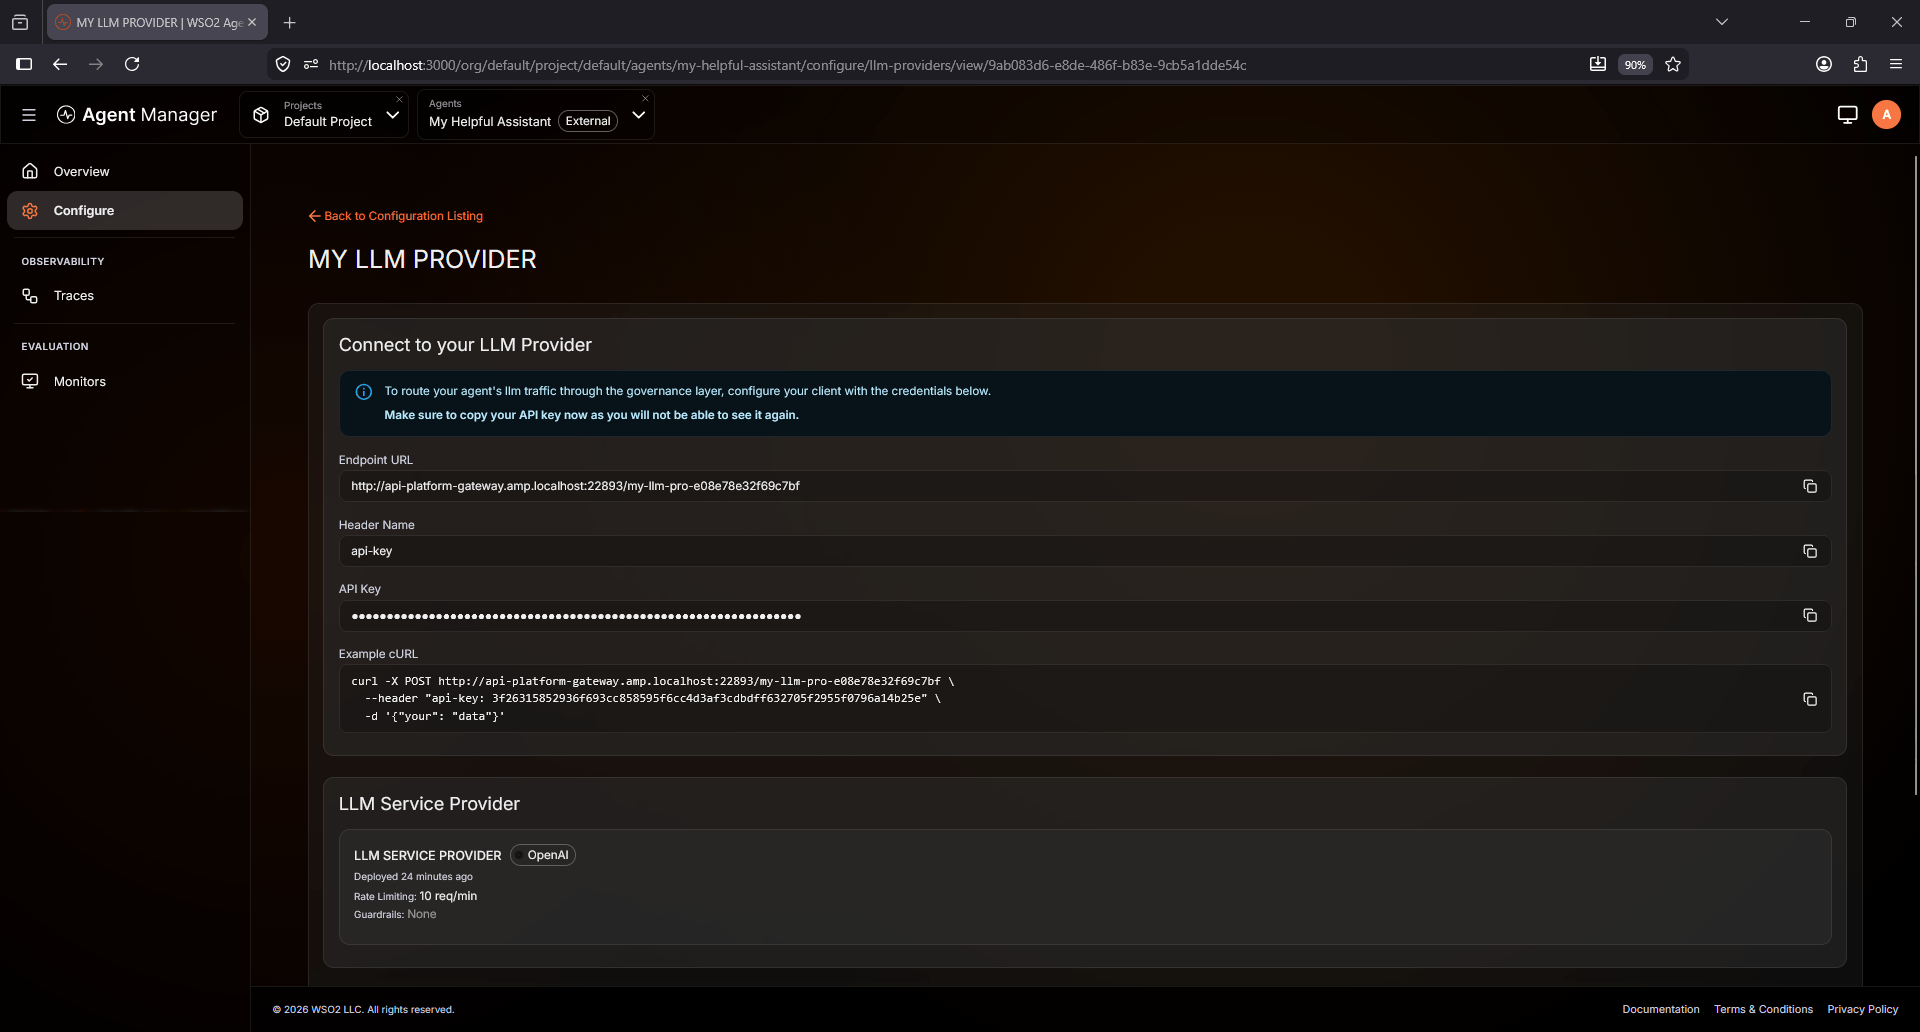This screenshot has width=1920, height=1032.
Task: Copy the API Key value
Action: (x=1809, y=615)
